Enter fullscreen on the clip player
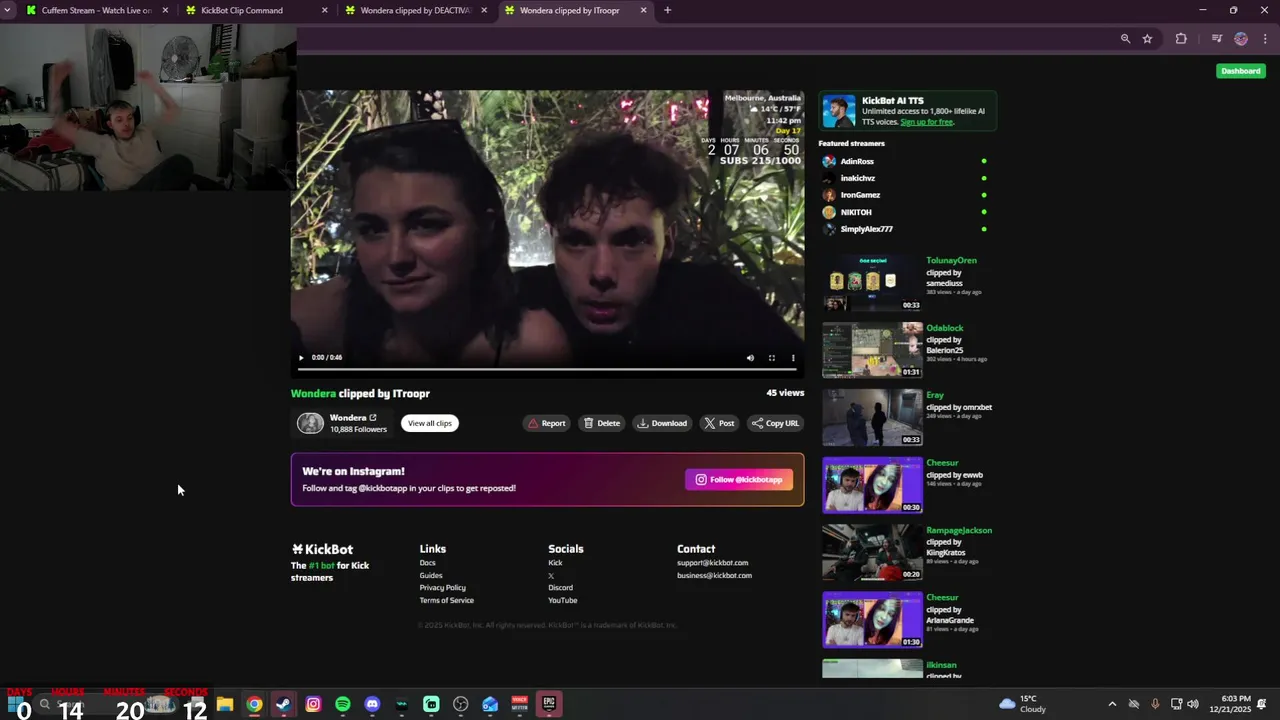The height and width of the screenshot is (720, 1280). [x=772, y=357]
